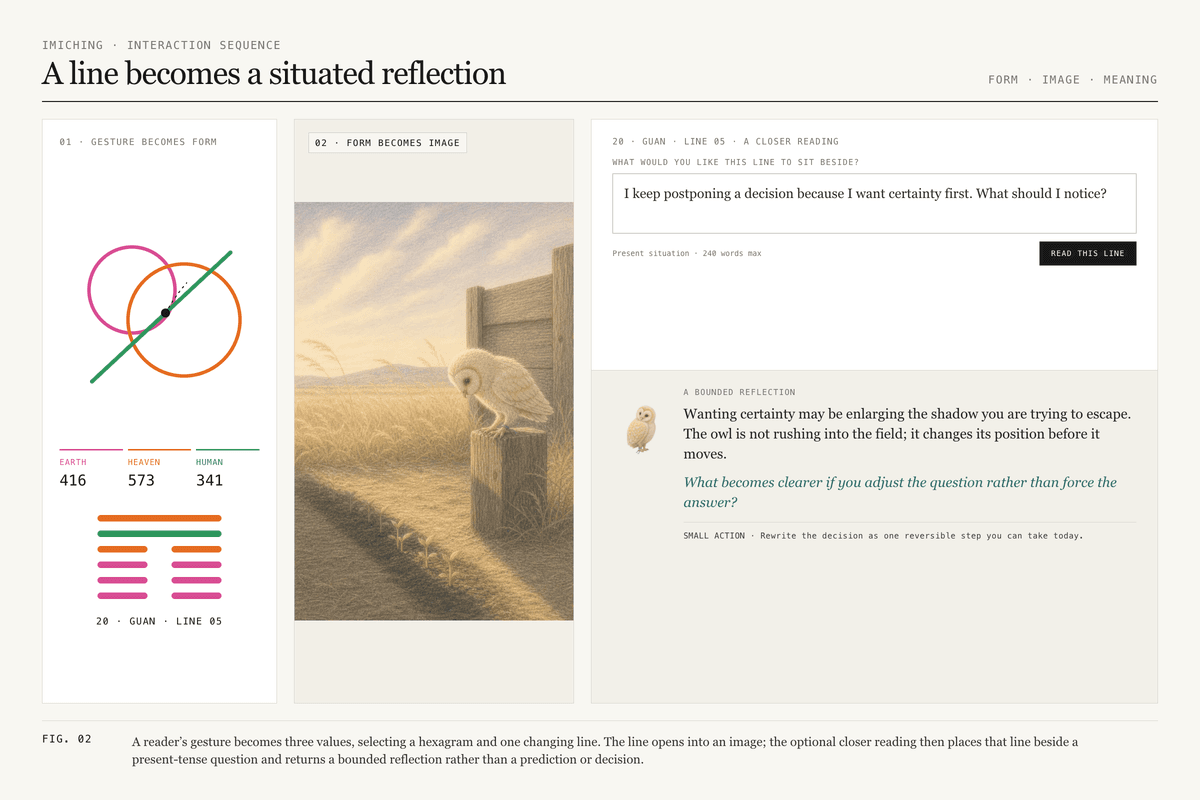The width and height of the screenshot is (1200, 800).
Task: Select the black intersection point in the diagram
Action: click(x=165, y=313)
